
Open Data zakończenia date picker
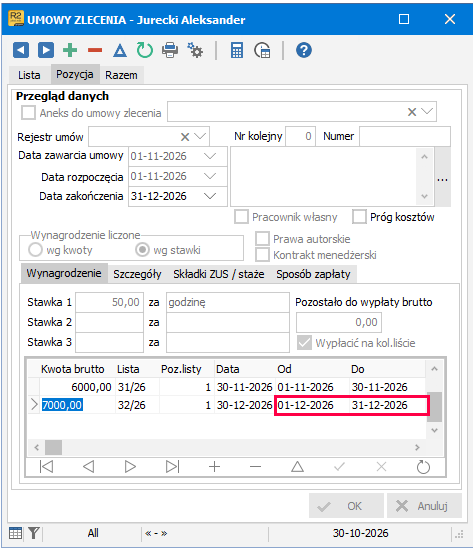pos(210,196)
